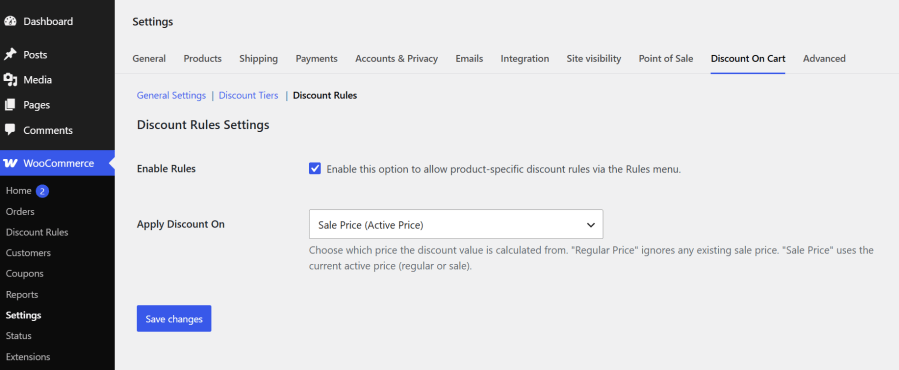The width and height of the screenshot is (899, 370).
Task: Click the Comments speech bubble icon
Action: point(10,130)
